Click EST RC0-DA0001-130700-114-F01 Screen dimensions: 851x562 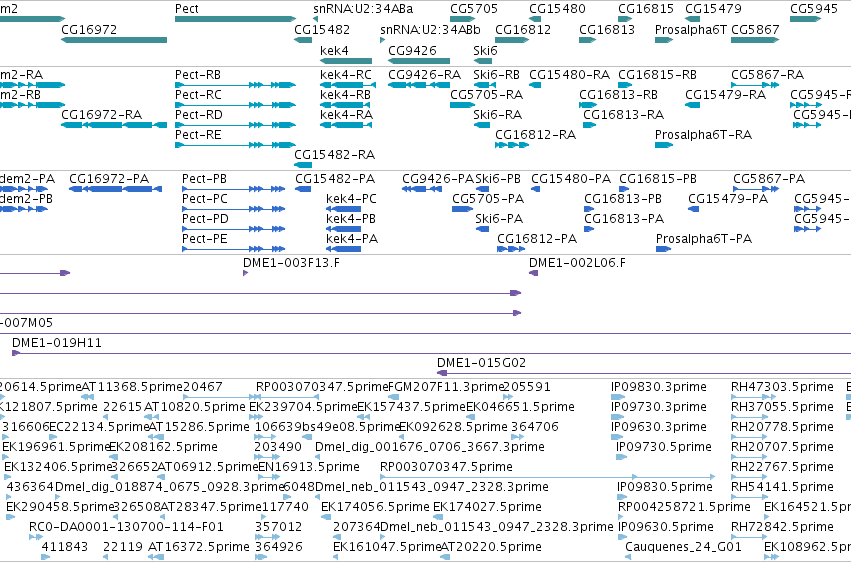(x=36, y=537)
